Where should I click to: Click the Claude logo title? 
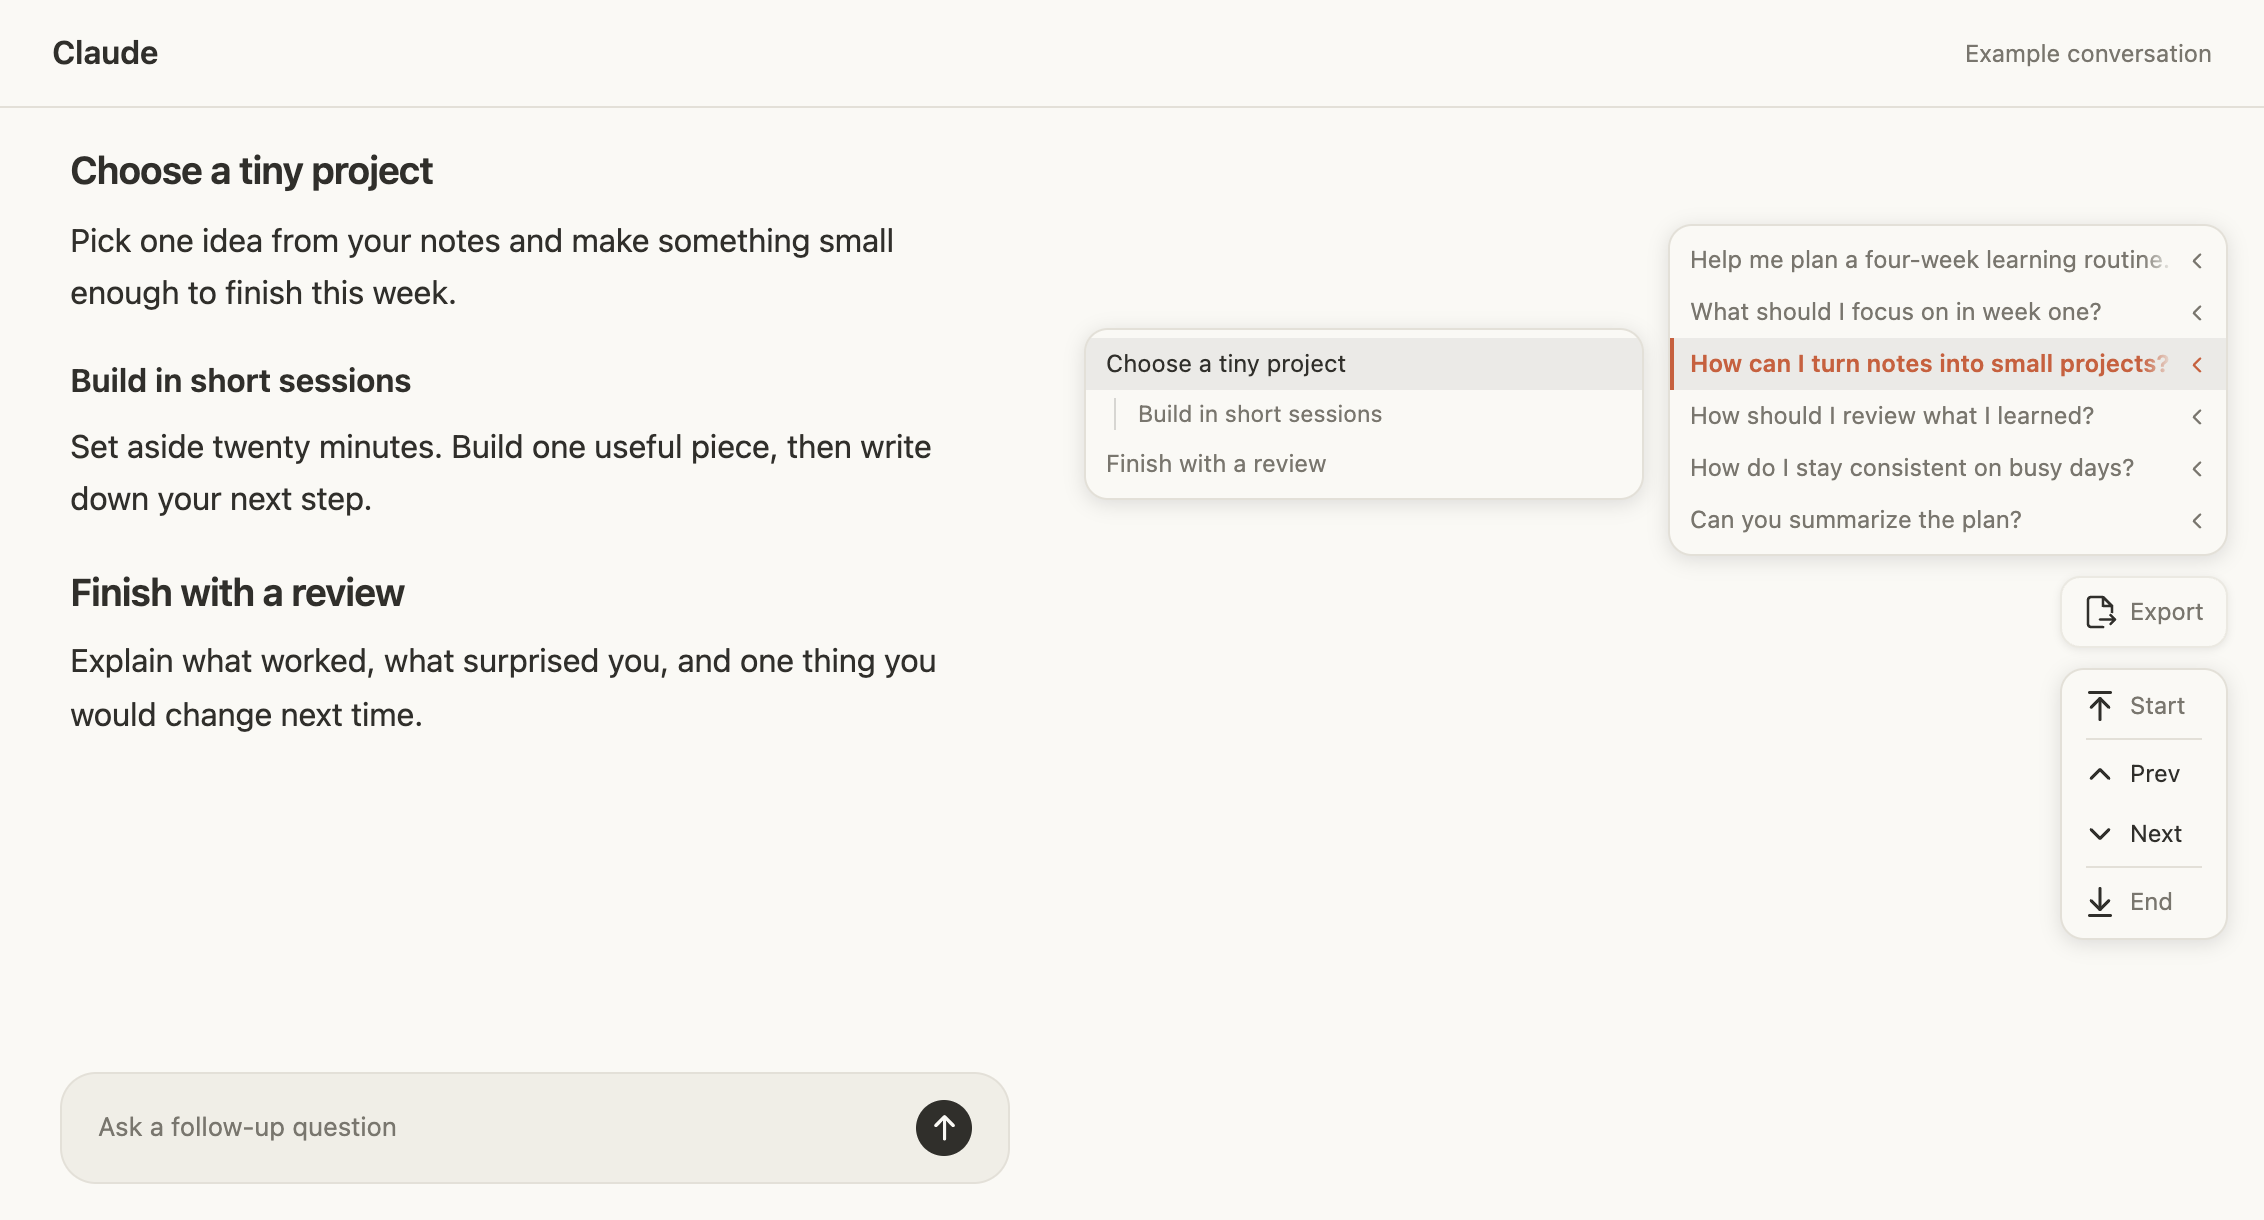tap(105, 53)
